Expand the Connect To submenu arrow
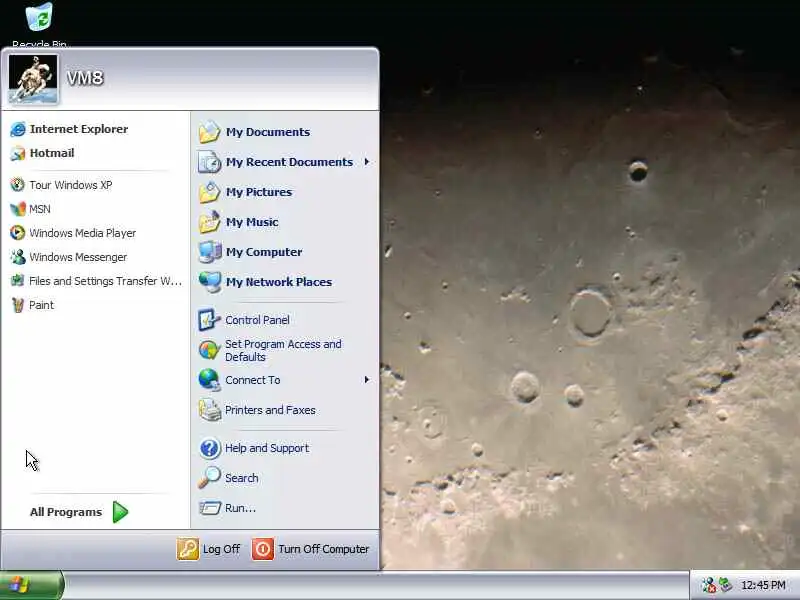800x600 pixels. click(x=366, y=380)
